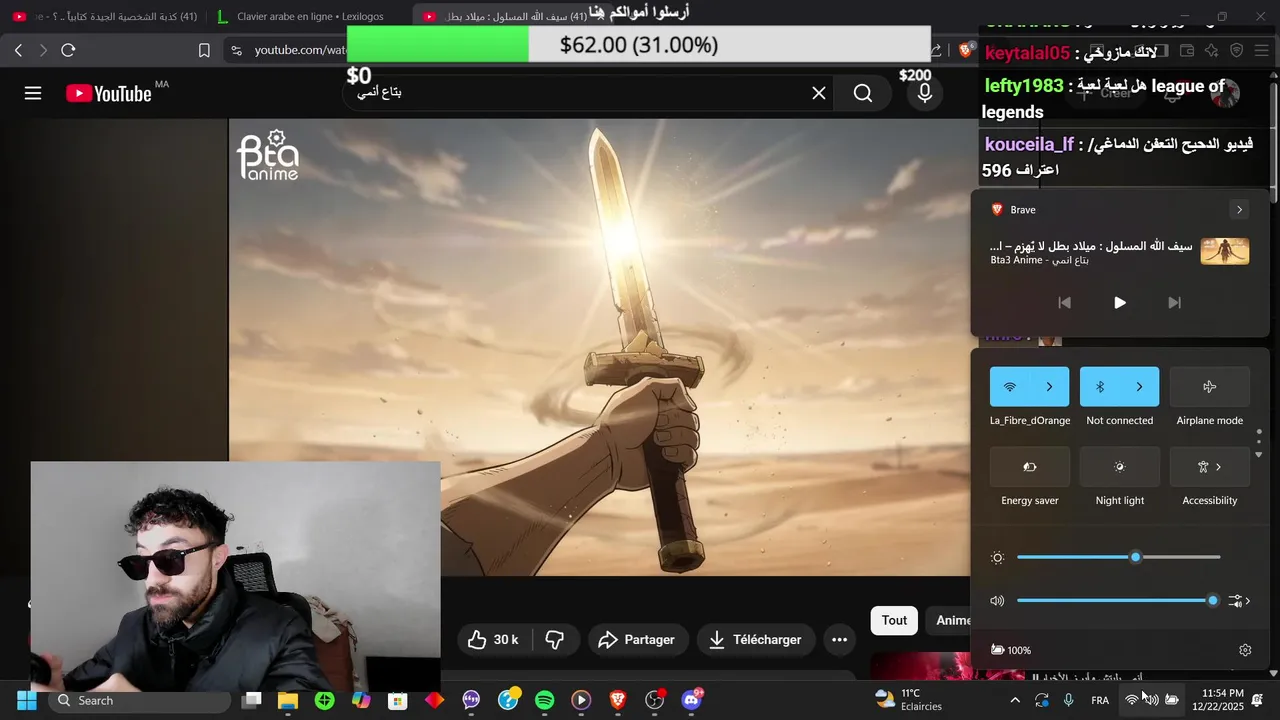Turn on Energy saver
Viewport: 1280px width, 720px height.
(x=1029, y=467)
